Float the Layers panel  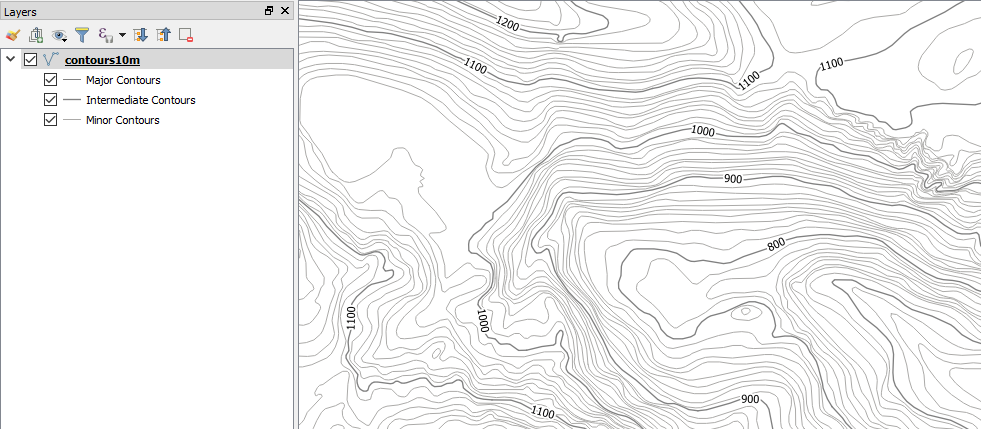click(x=269, y=11)
